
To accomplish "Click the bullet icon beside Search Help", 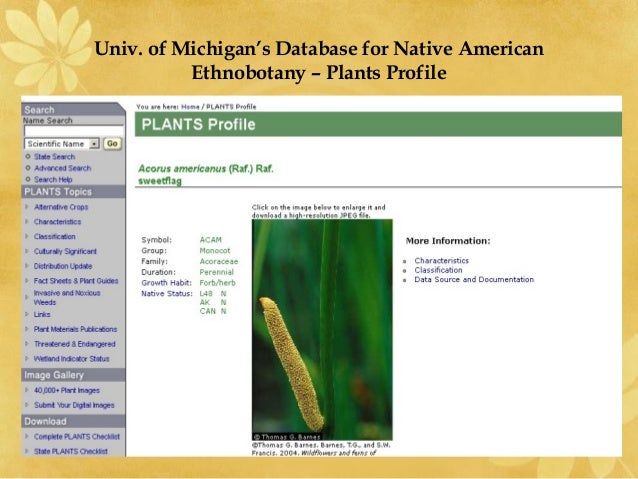I will coord(28,179).
